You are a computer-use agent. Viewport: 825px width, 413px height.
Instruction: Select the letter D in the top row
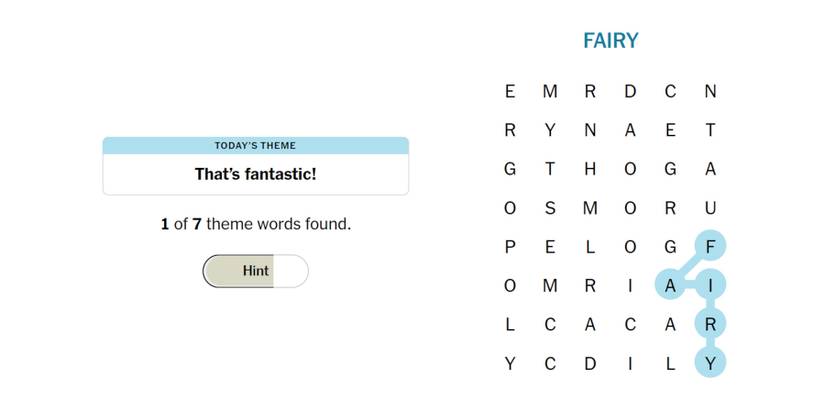tap(630, 92)
